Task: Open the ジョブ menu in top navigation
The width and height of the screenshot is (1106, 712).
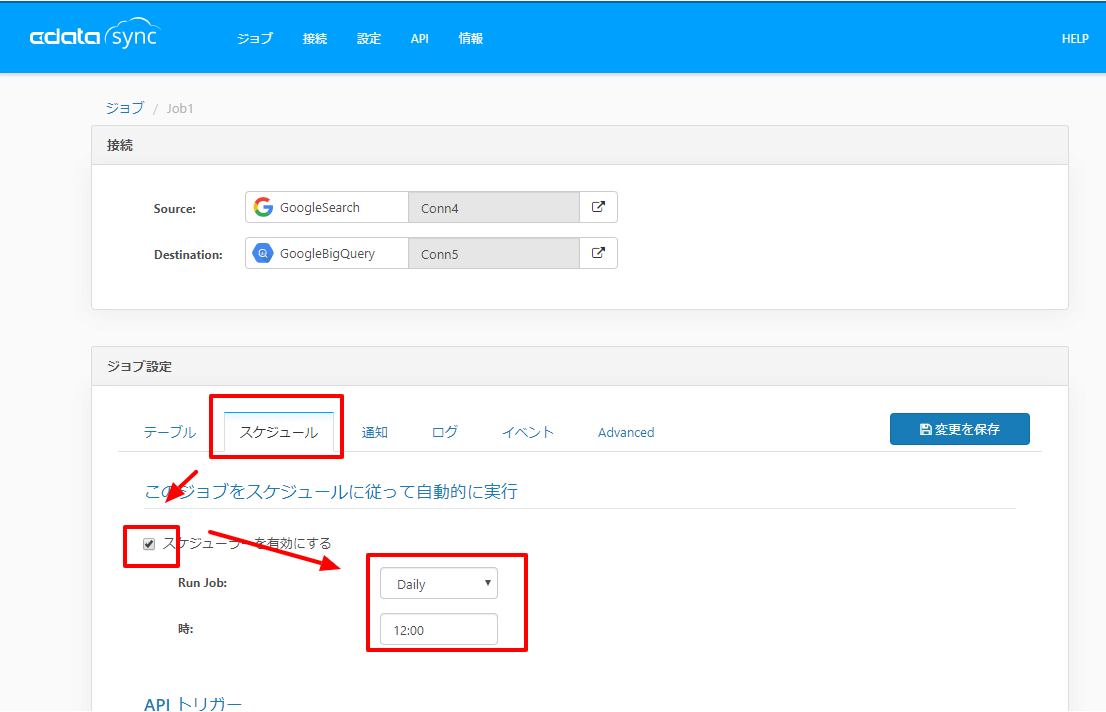Action: pyautogui.click(x=255, y=39)
